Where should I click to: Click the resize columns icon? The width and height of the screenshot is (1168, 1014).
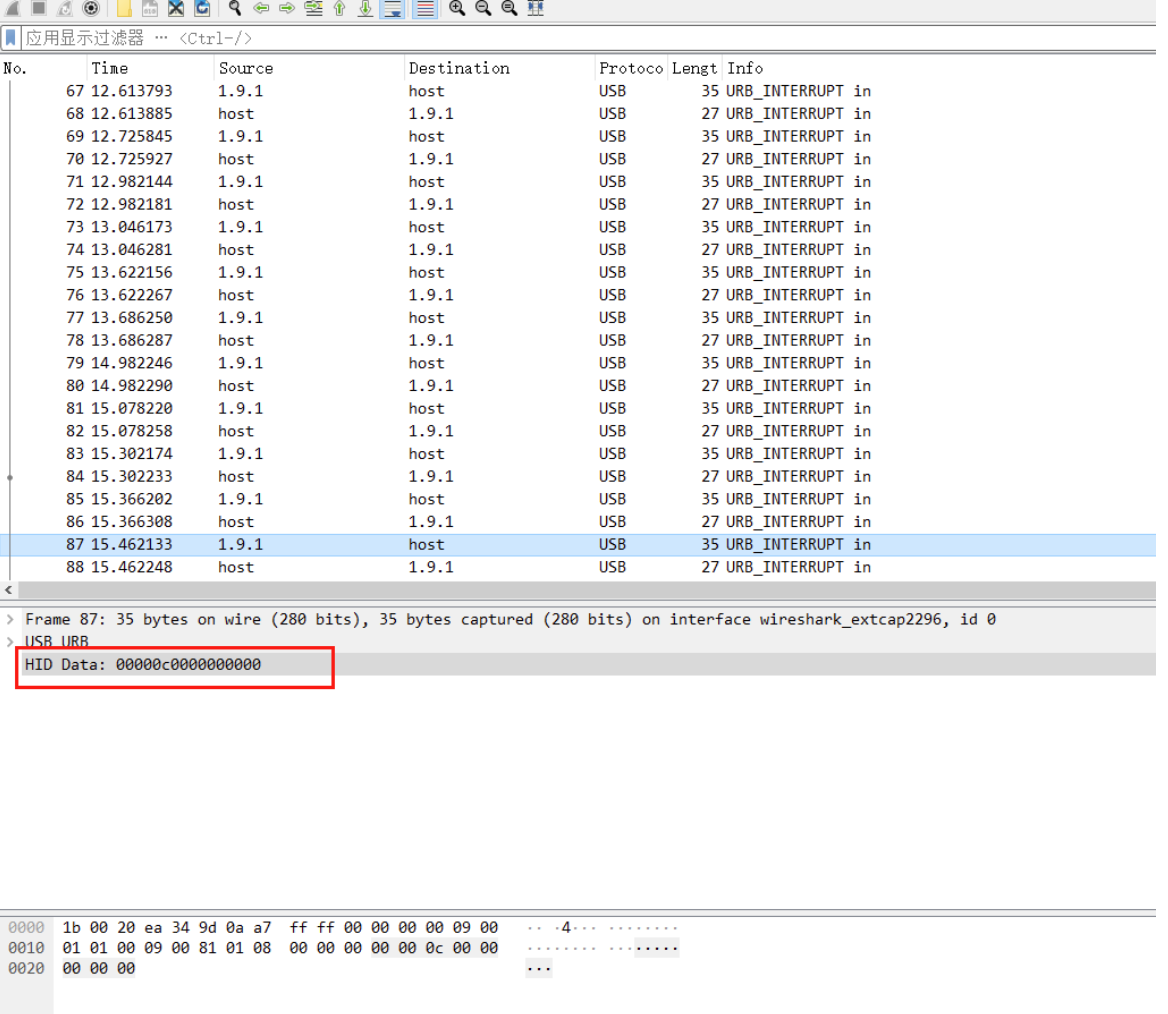click(535, 8)
